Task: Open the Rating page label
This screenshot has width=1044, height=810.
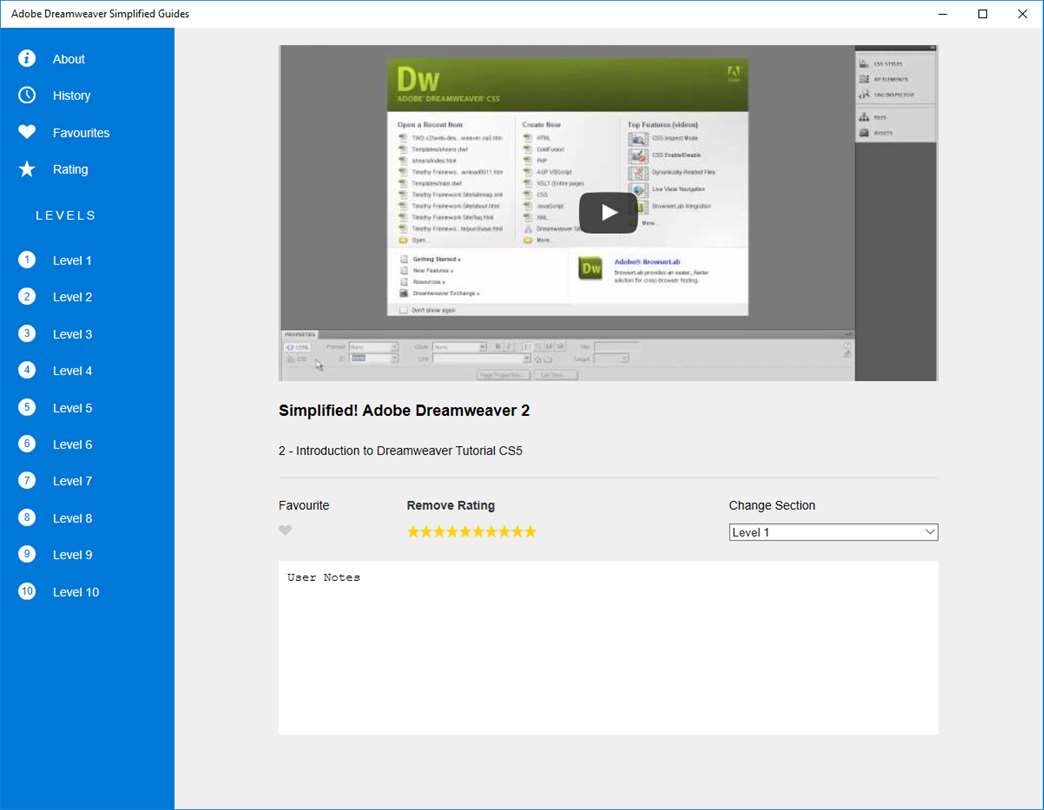Action: (70, 170)
